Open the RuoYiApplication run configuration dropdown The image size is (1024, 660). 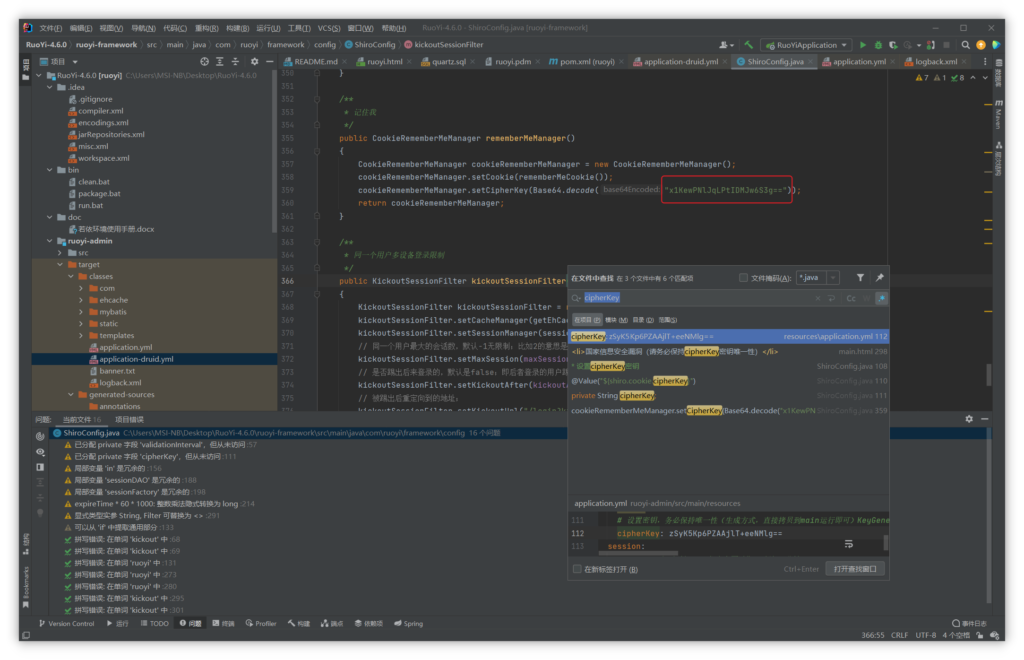click(x=807, y=45)
